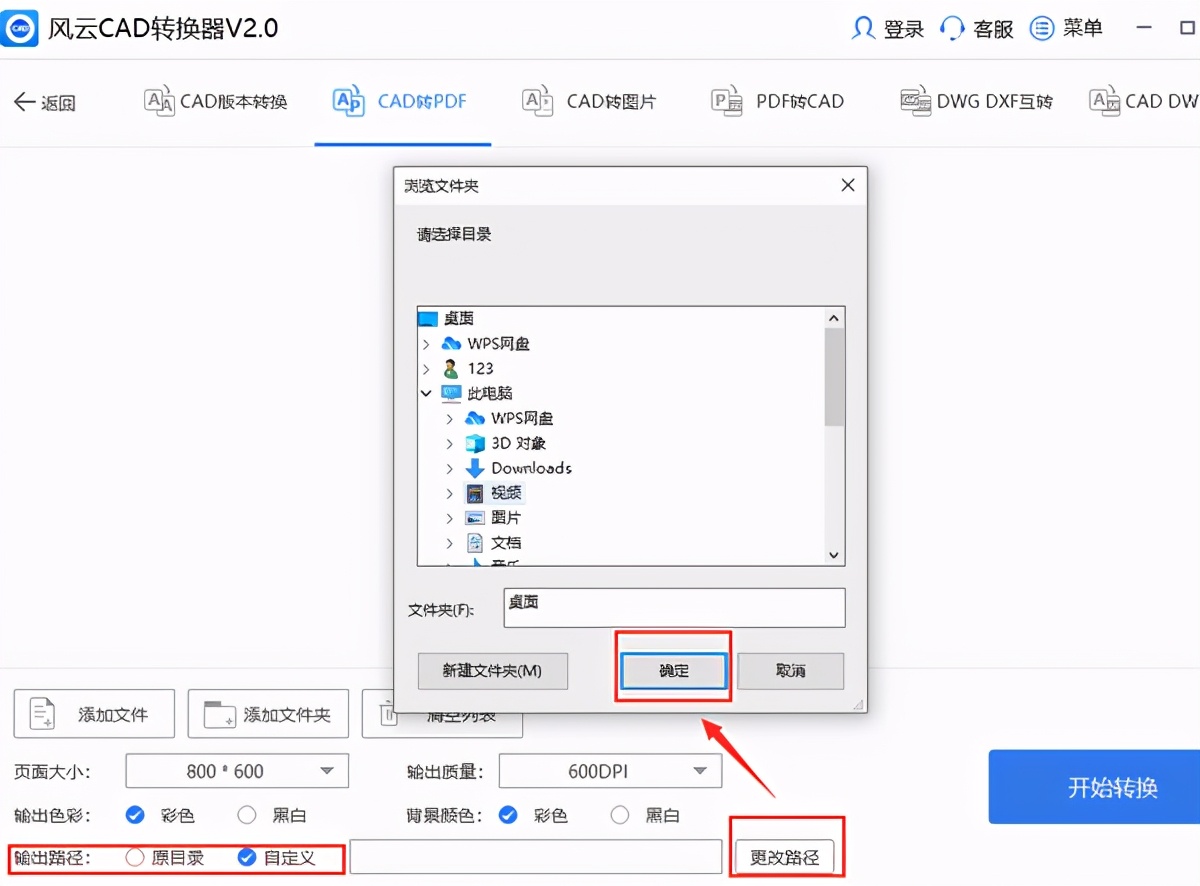Click the 添加文件 icon to add files
Image resolution: width=1200 pixels, height=886 pixels.
(x=40, y=713)
